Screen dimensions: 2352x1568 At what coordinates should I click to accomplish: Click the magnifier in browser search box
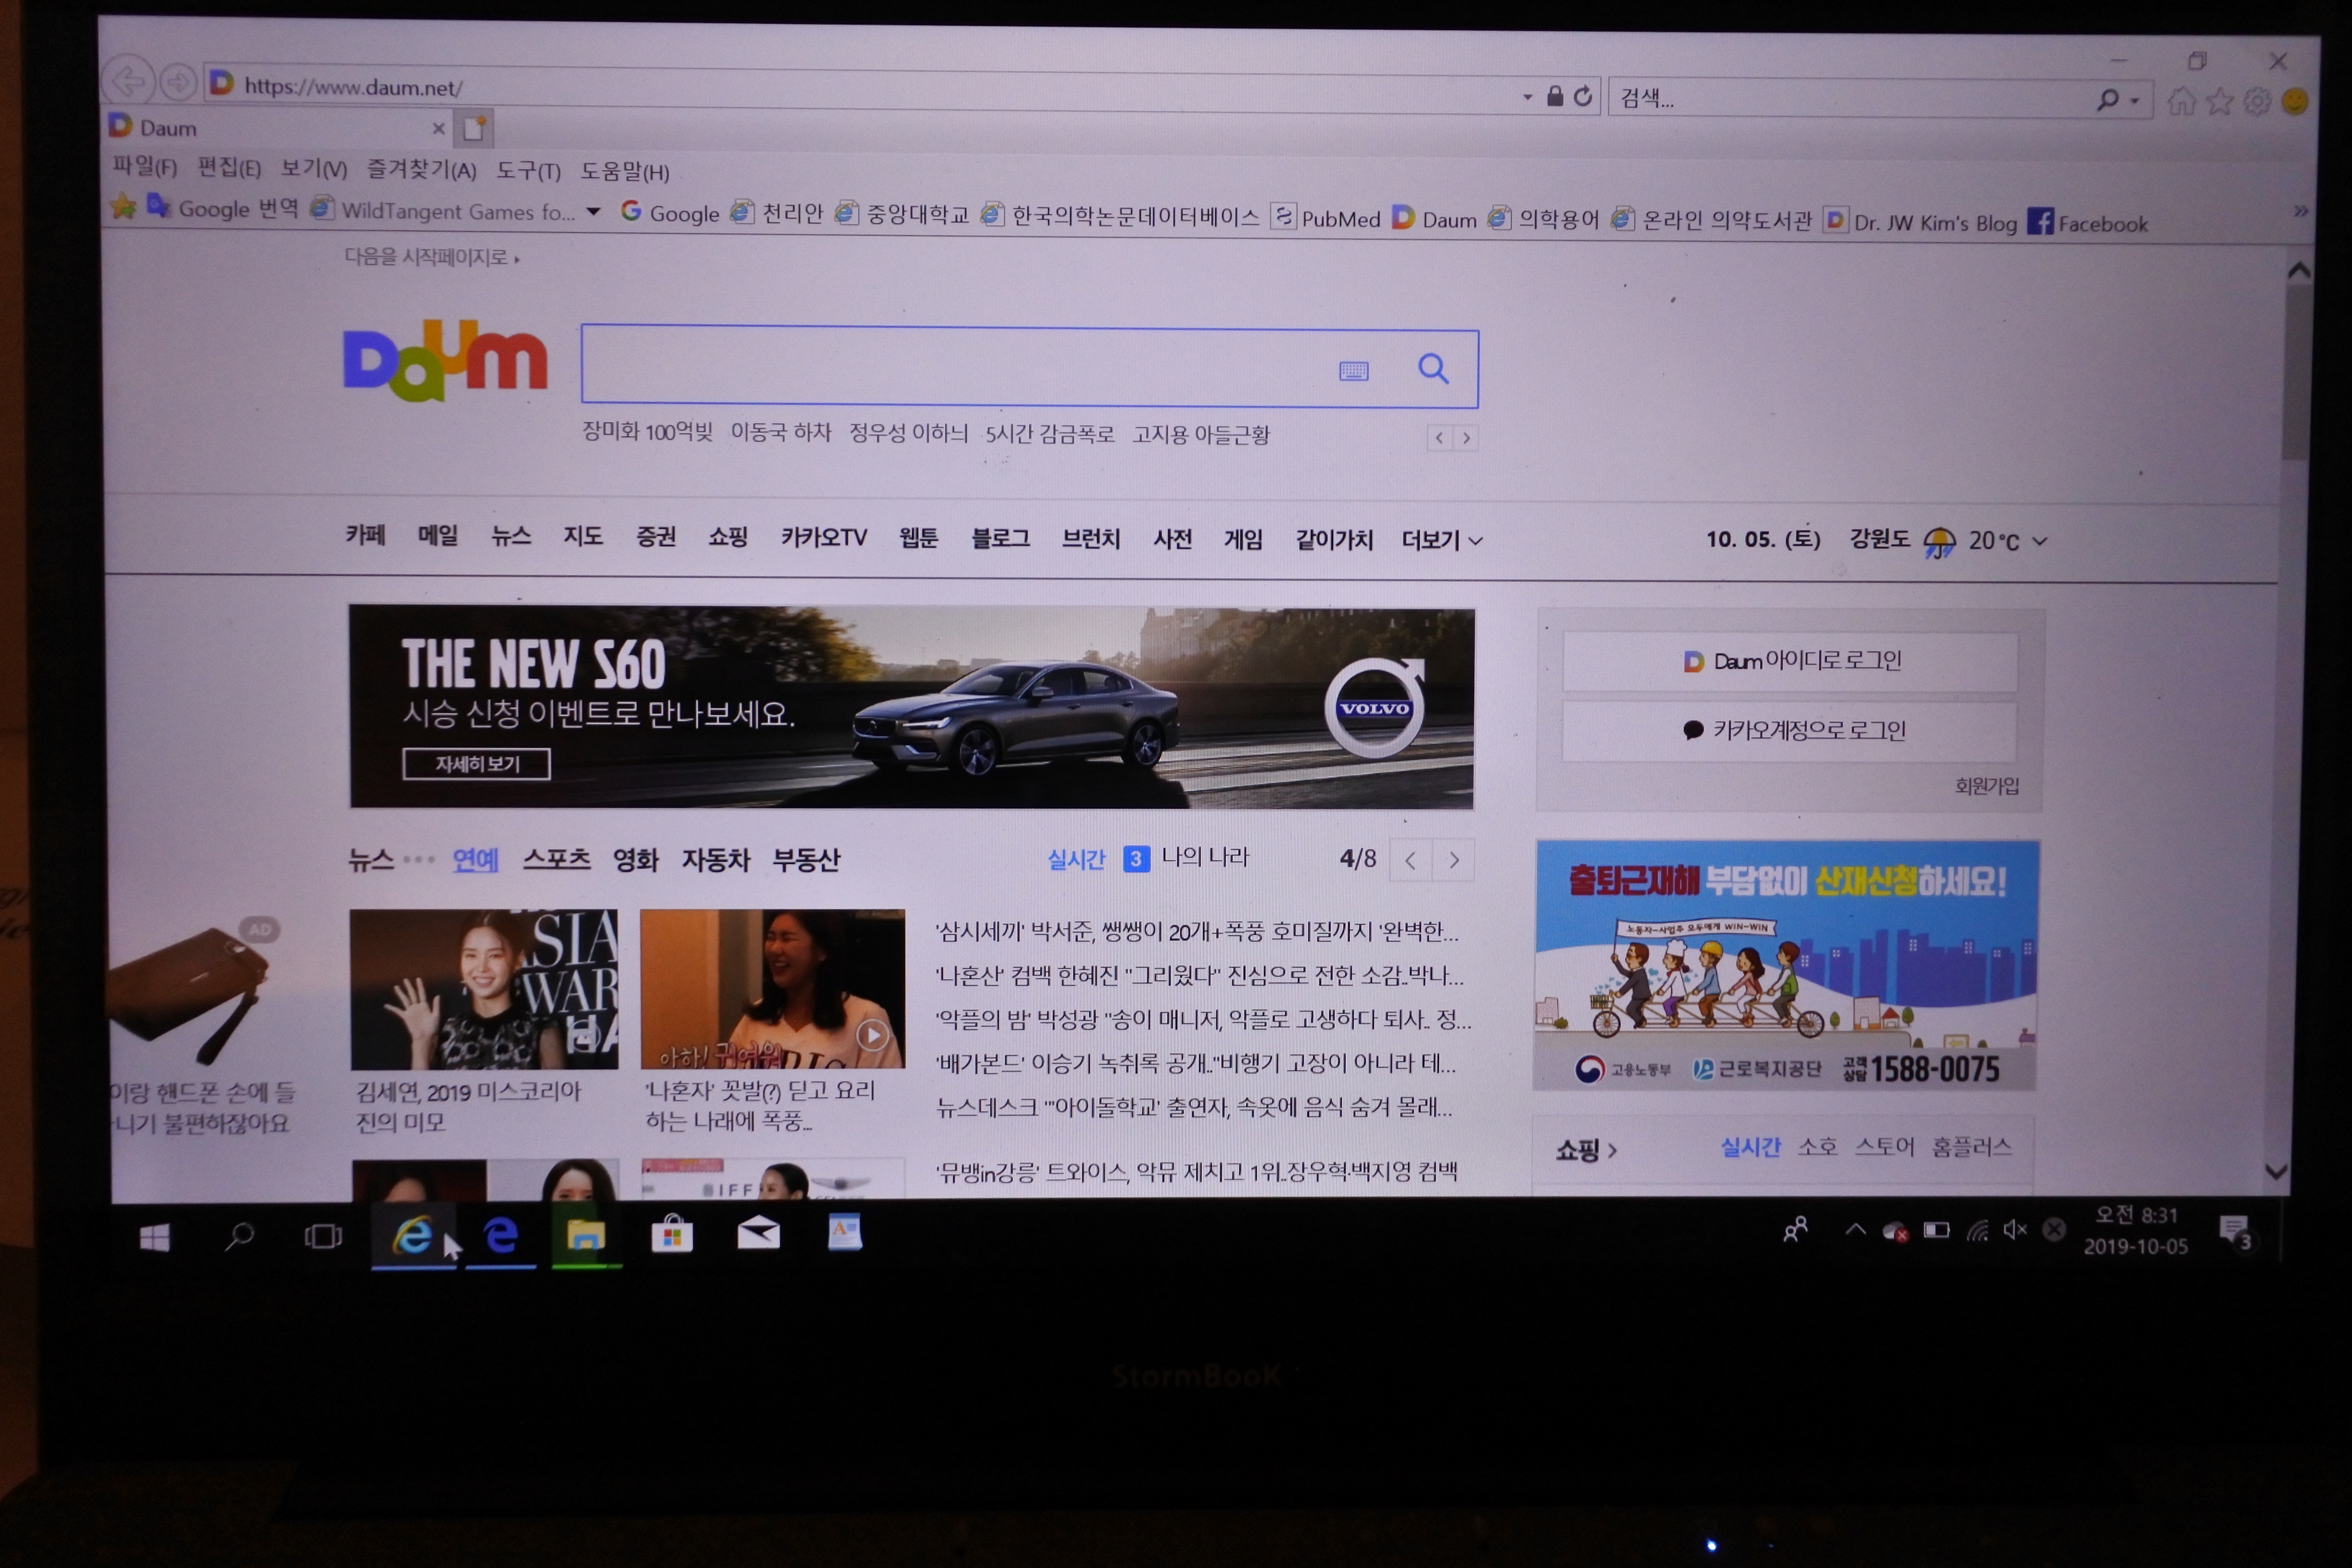2107,100
